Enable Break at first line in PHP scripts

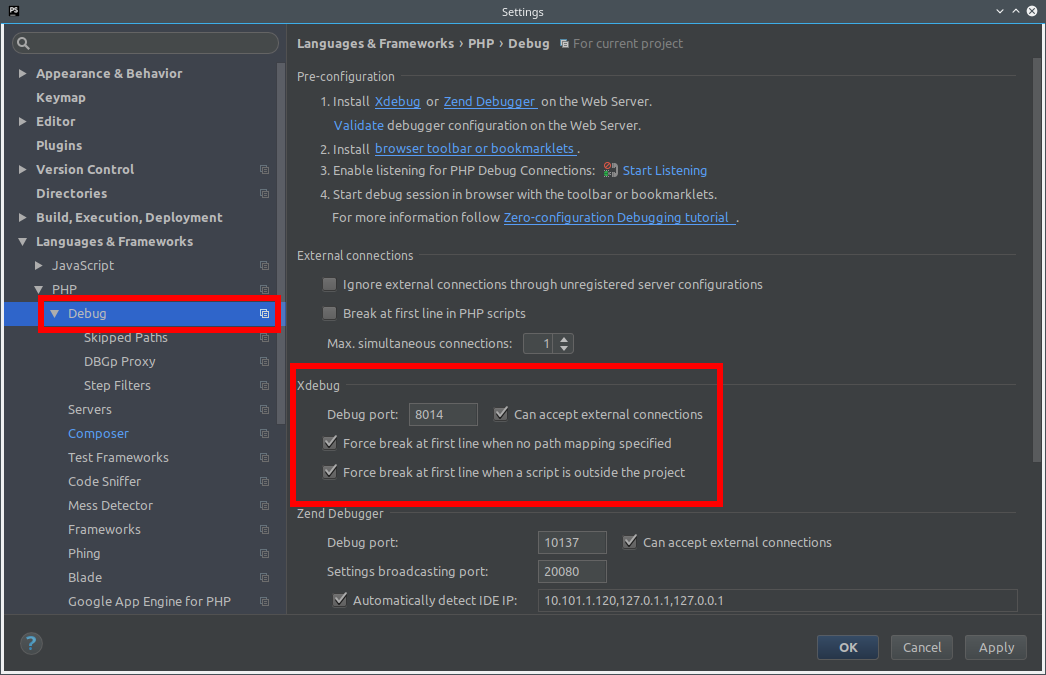click(x=330, y=313)
